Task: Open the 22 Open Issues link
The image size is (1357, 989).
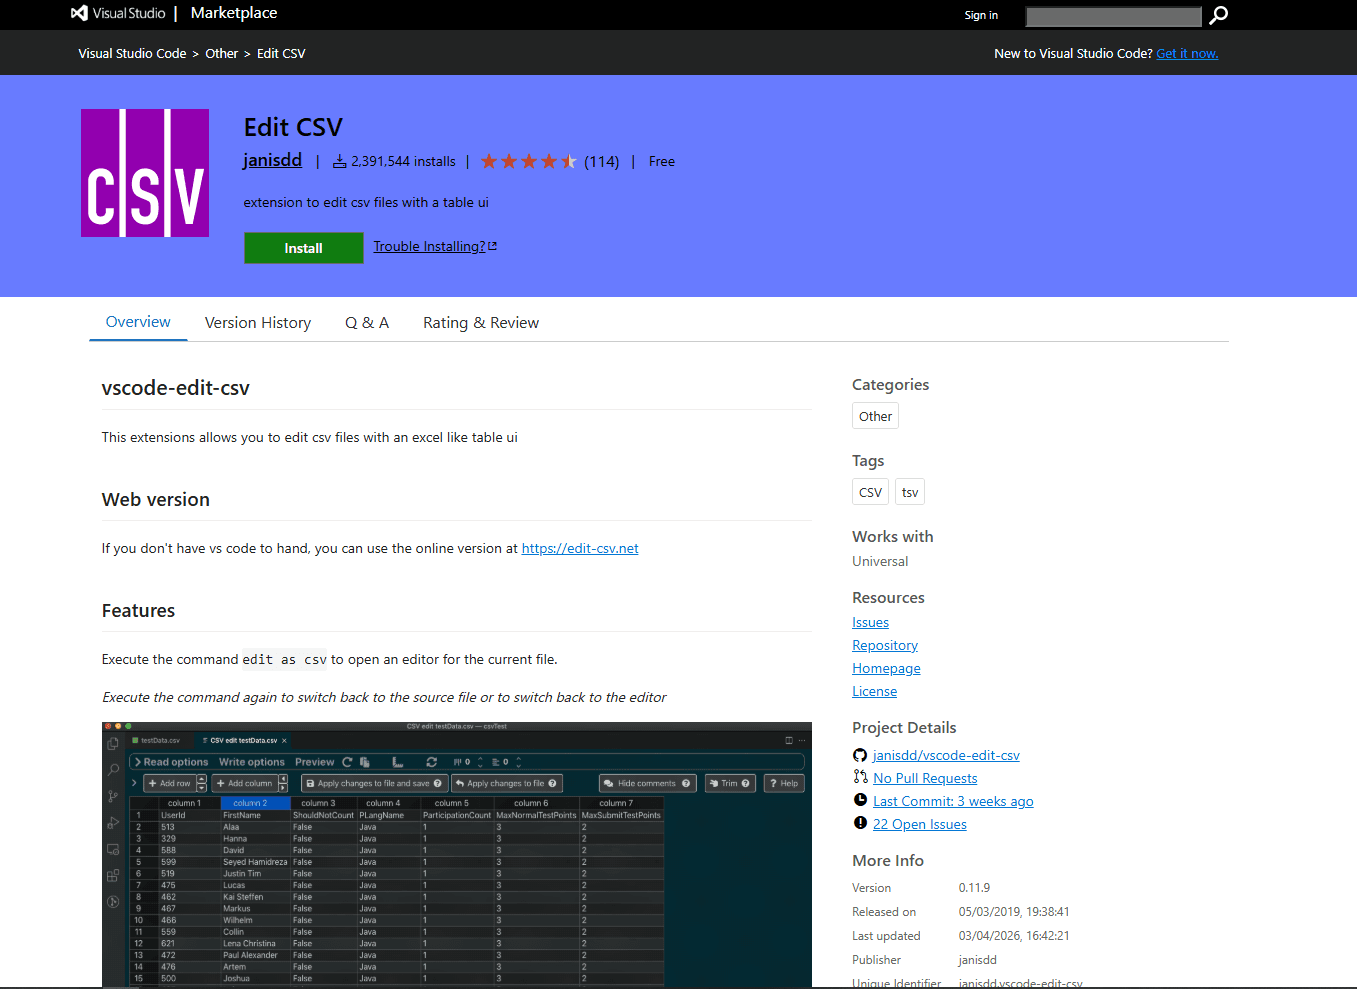Action: [x=920, y=824]
